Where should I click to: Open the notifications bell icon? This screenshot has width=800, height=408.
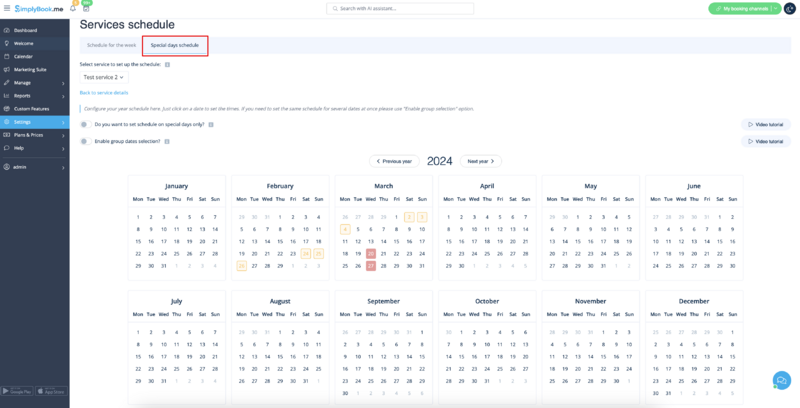point(73,8)
